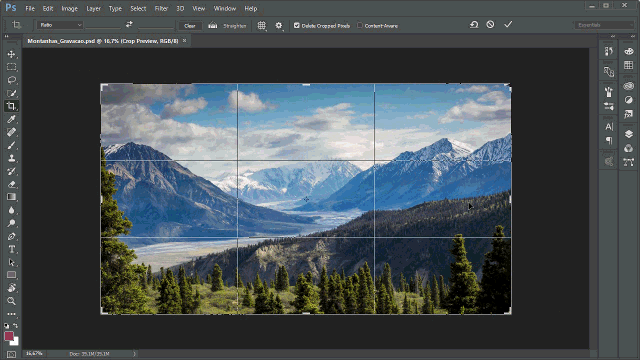
Task: Select the Pen tool
Action: [x=11, y=236]
